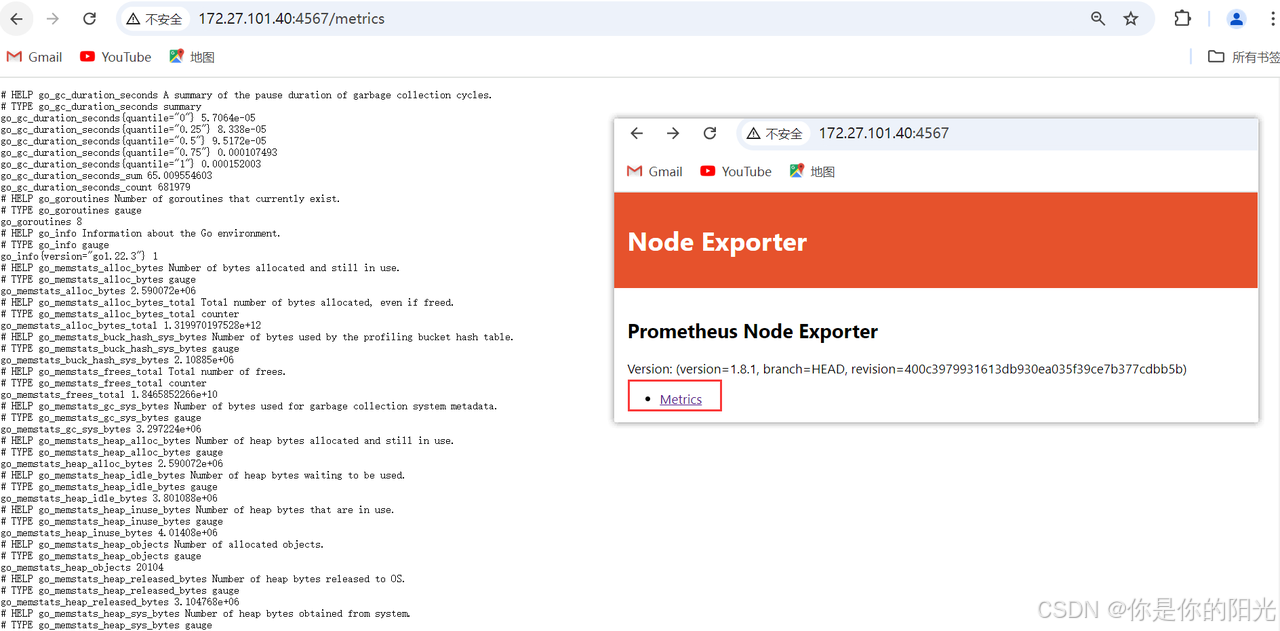Open the 地图 bookmark in the main bookmarks bar
Viewport: 1280px width, 631px height.
point(192,57)
